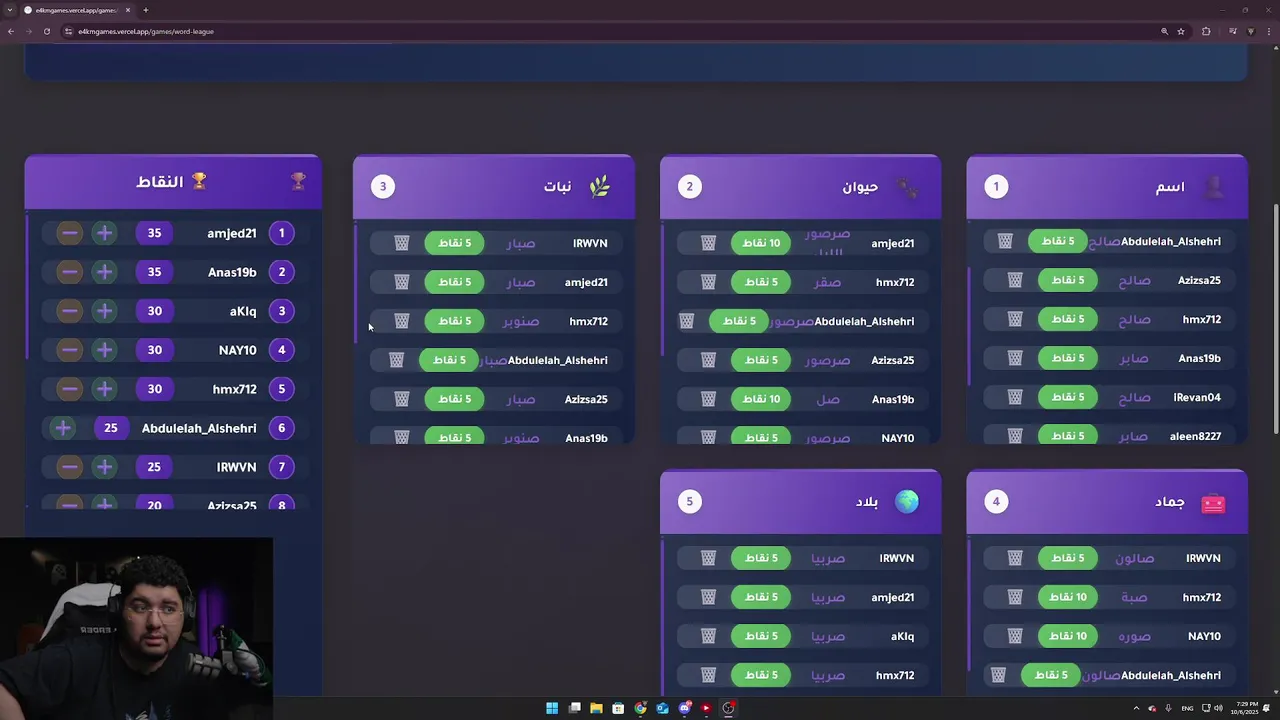The height and width of the screenshot is (720, 1280).
Task: Remove aKlq's answer in the بلاد card
Action: coord(708,636)
